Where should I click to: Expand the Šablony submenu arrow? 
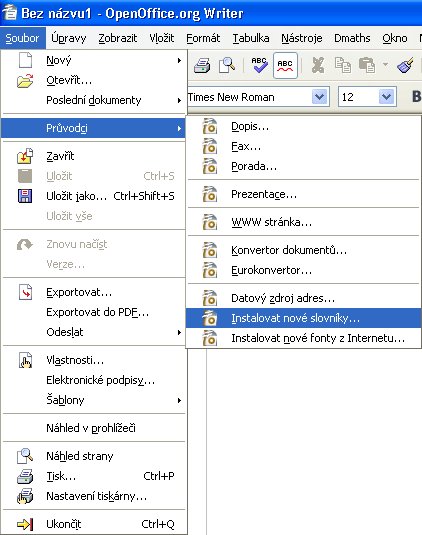(x=179, y=400)
